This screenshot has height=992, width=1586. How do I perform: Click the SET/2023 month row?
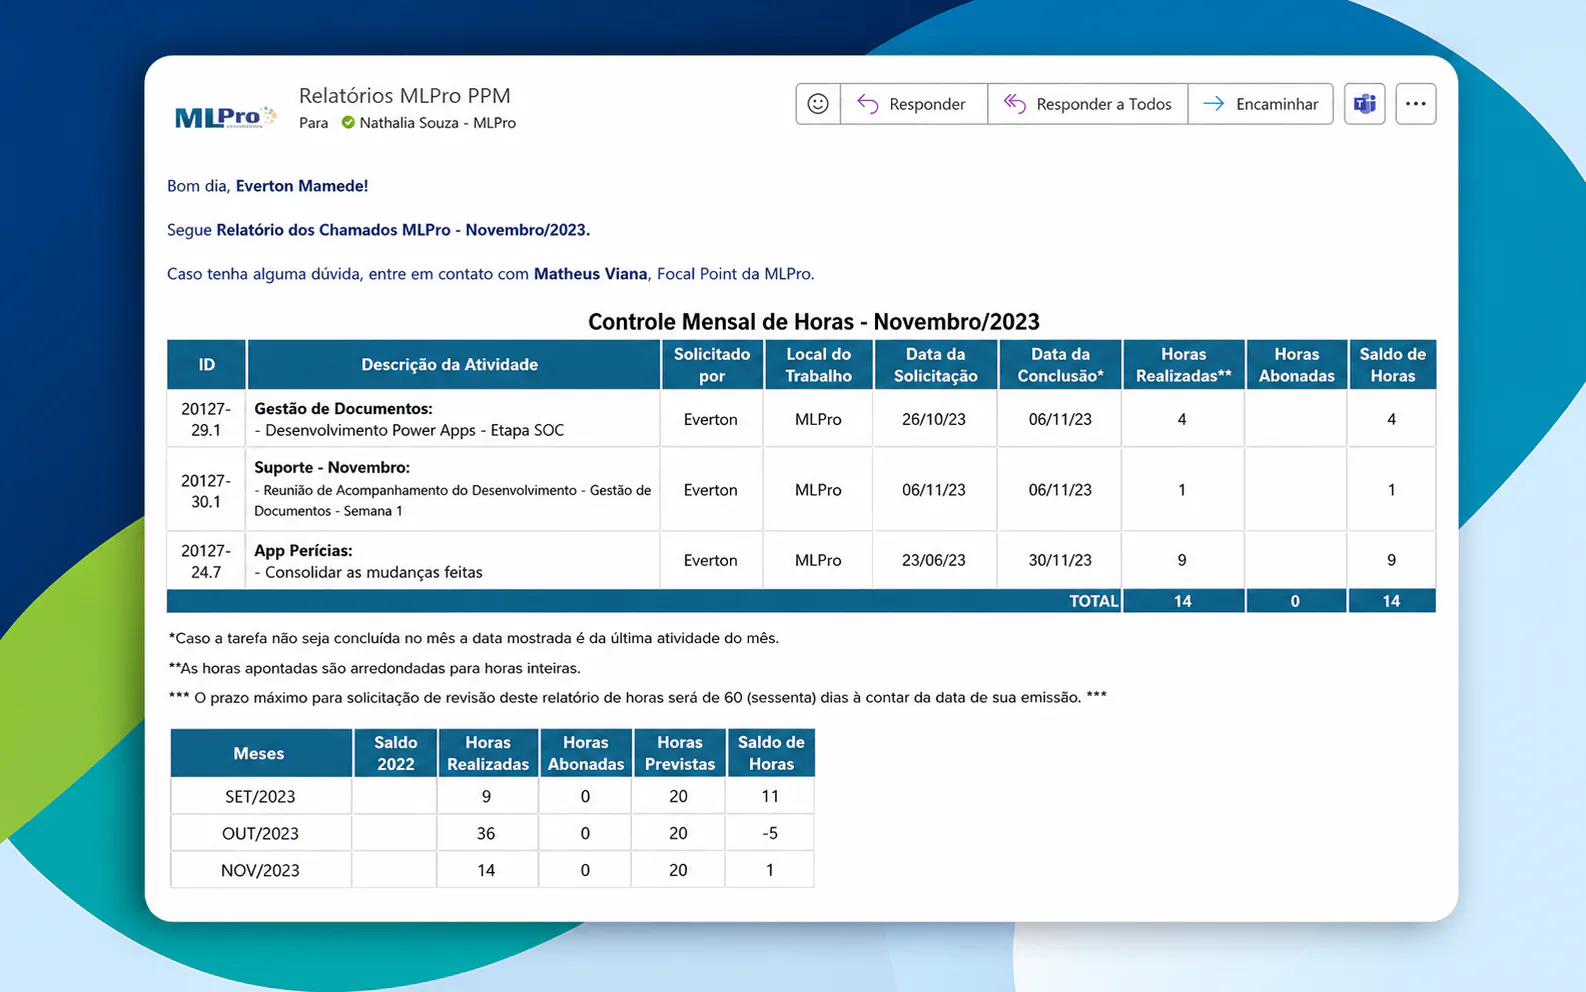click(492, 797)
